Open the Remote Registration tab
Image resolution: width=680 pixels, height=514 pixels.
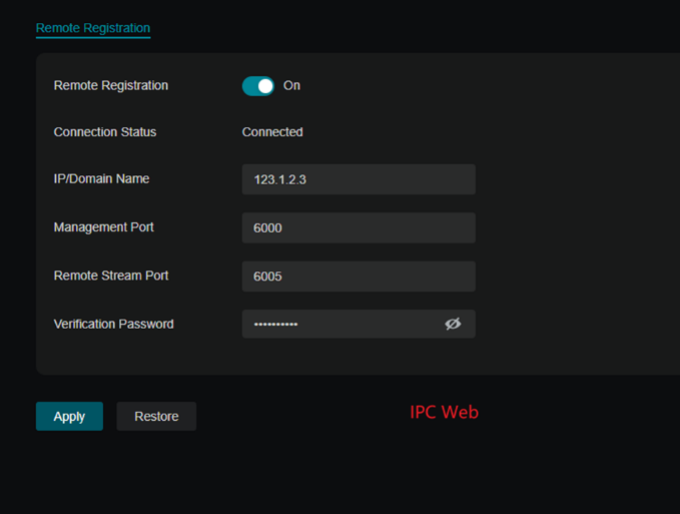93,28
